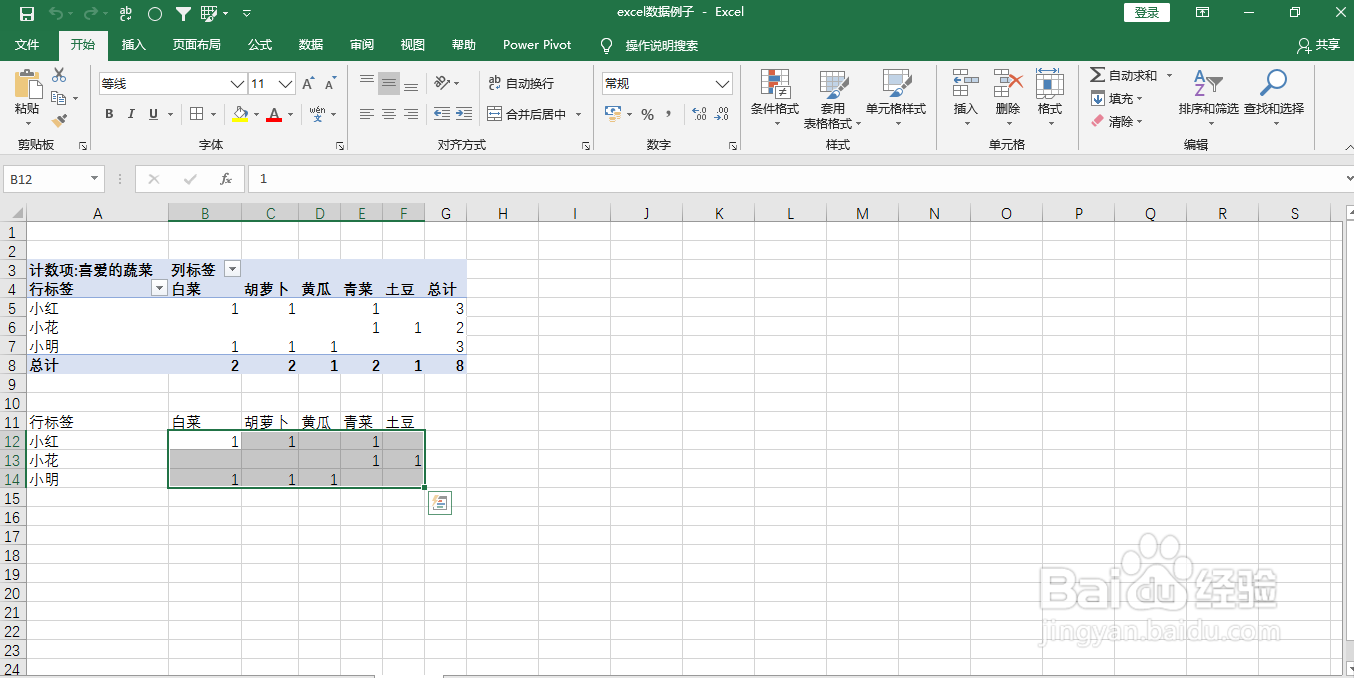Image resolution: width=1354 pixels, height=678 pixels.
Task: Switch to the 插入 Insert ribbon tab
Action: [134, 45]
